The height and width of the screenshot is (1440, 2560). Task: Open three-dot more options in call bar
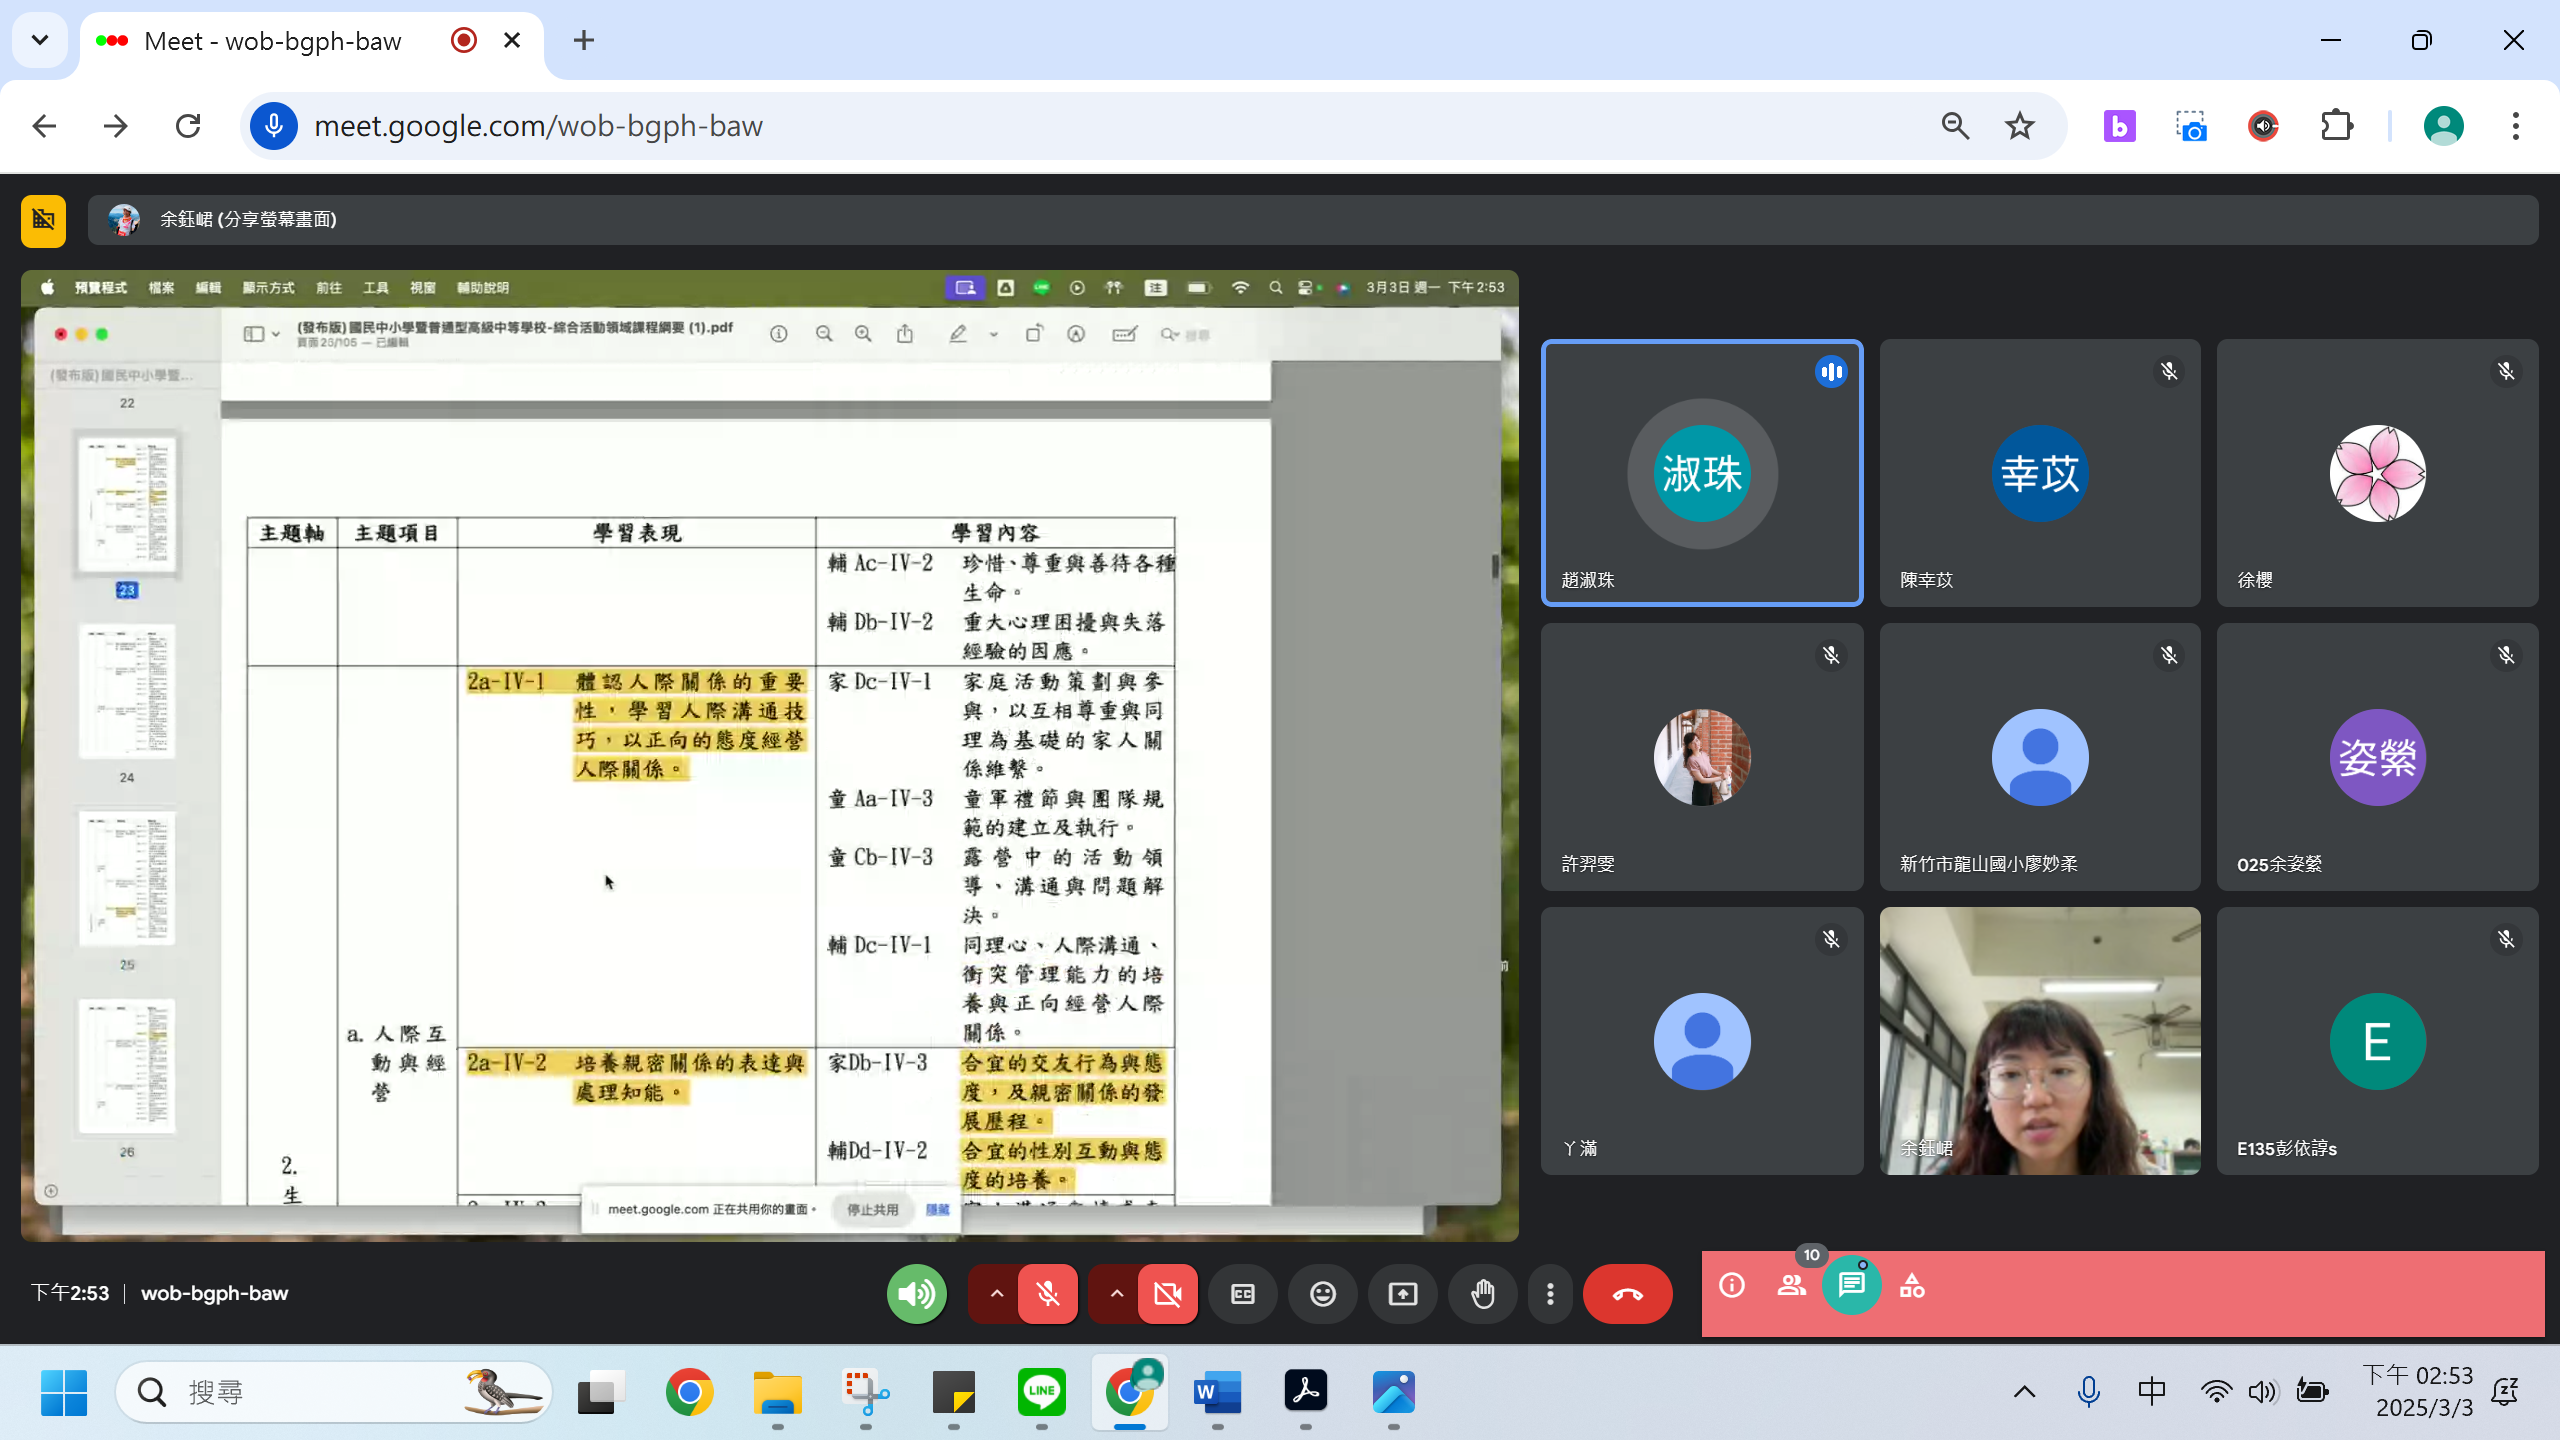(1550, 1294)
